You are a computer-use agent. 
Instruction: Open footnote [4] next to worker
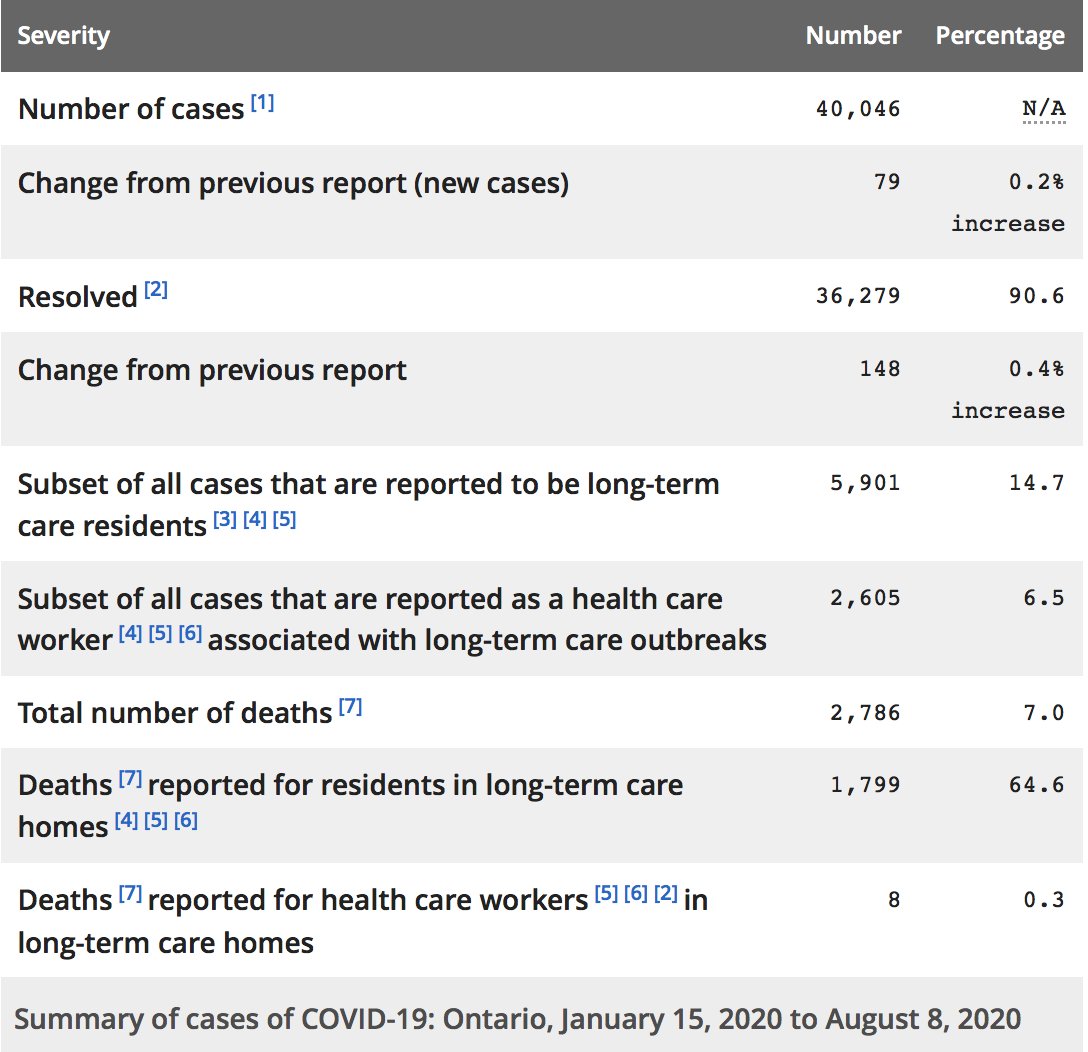tap(130, 633)
